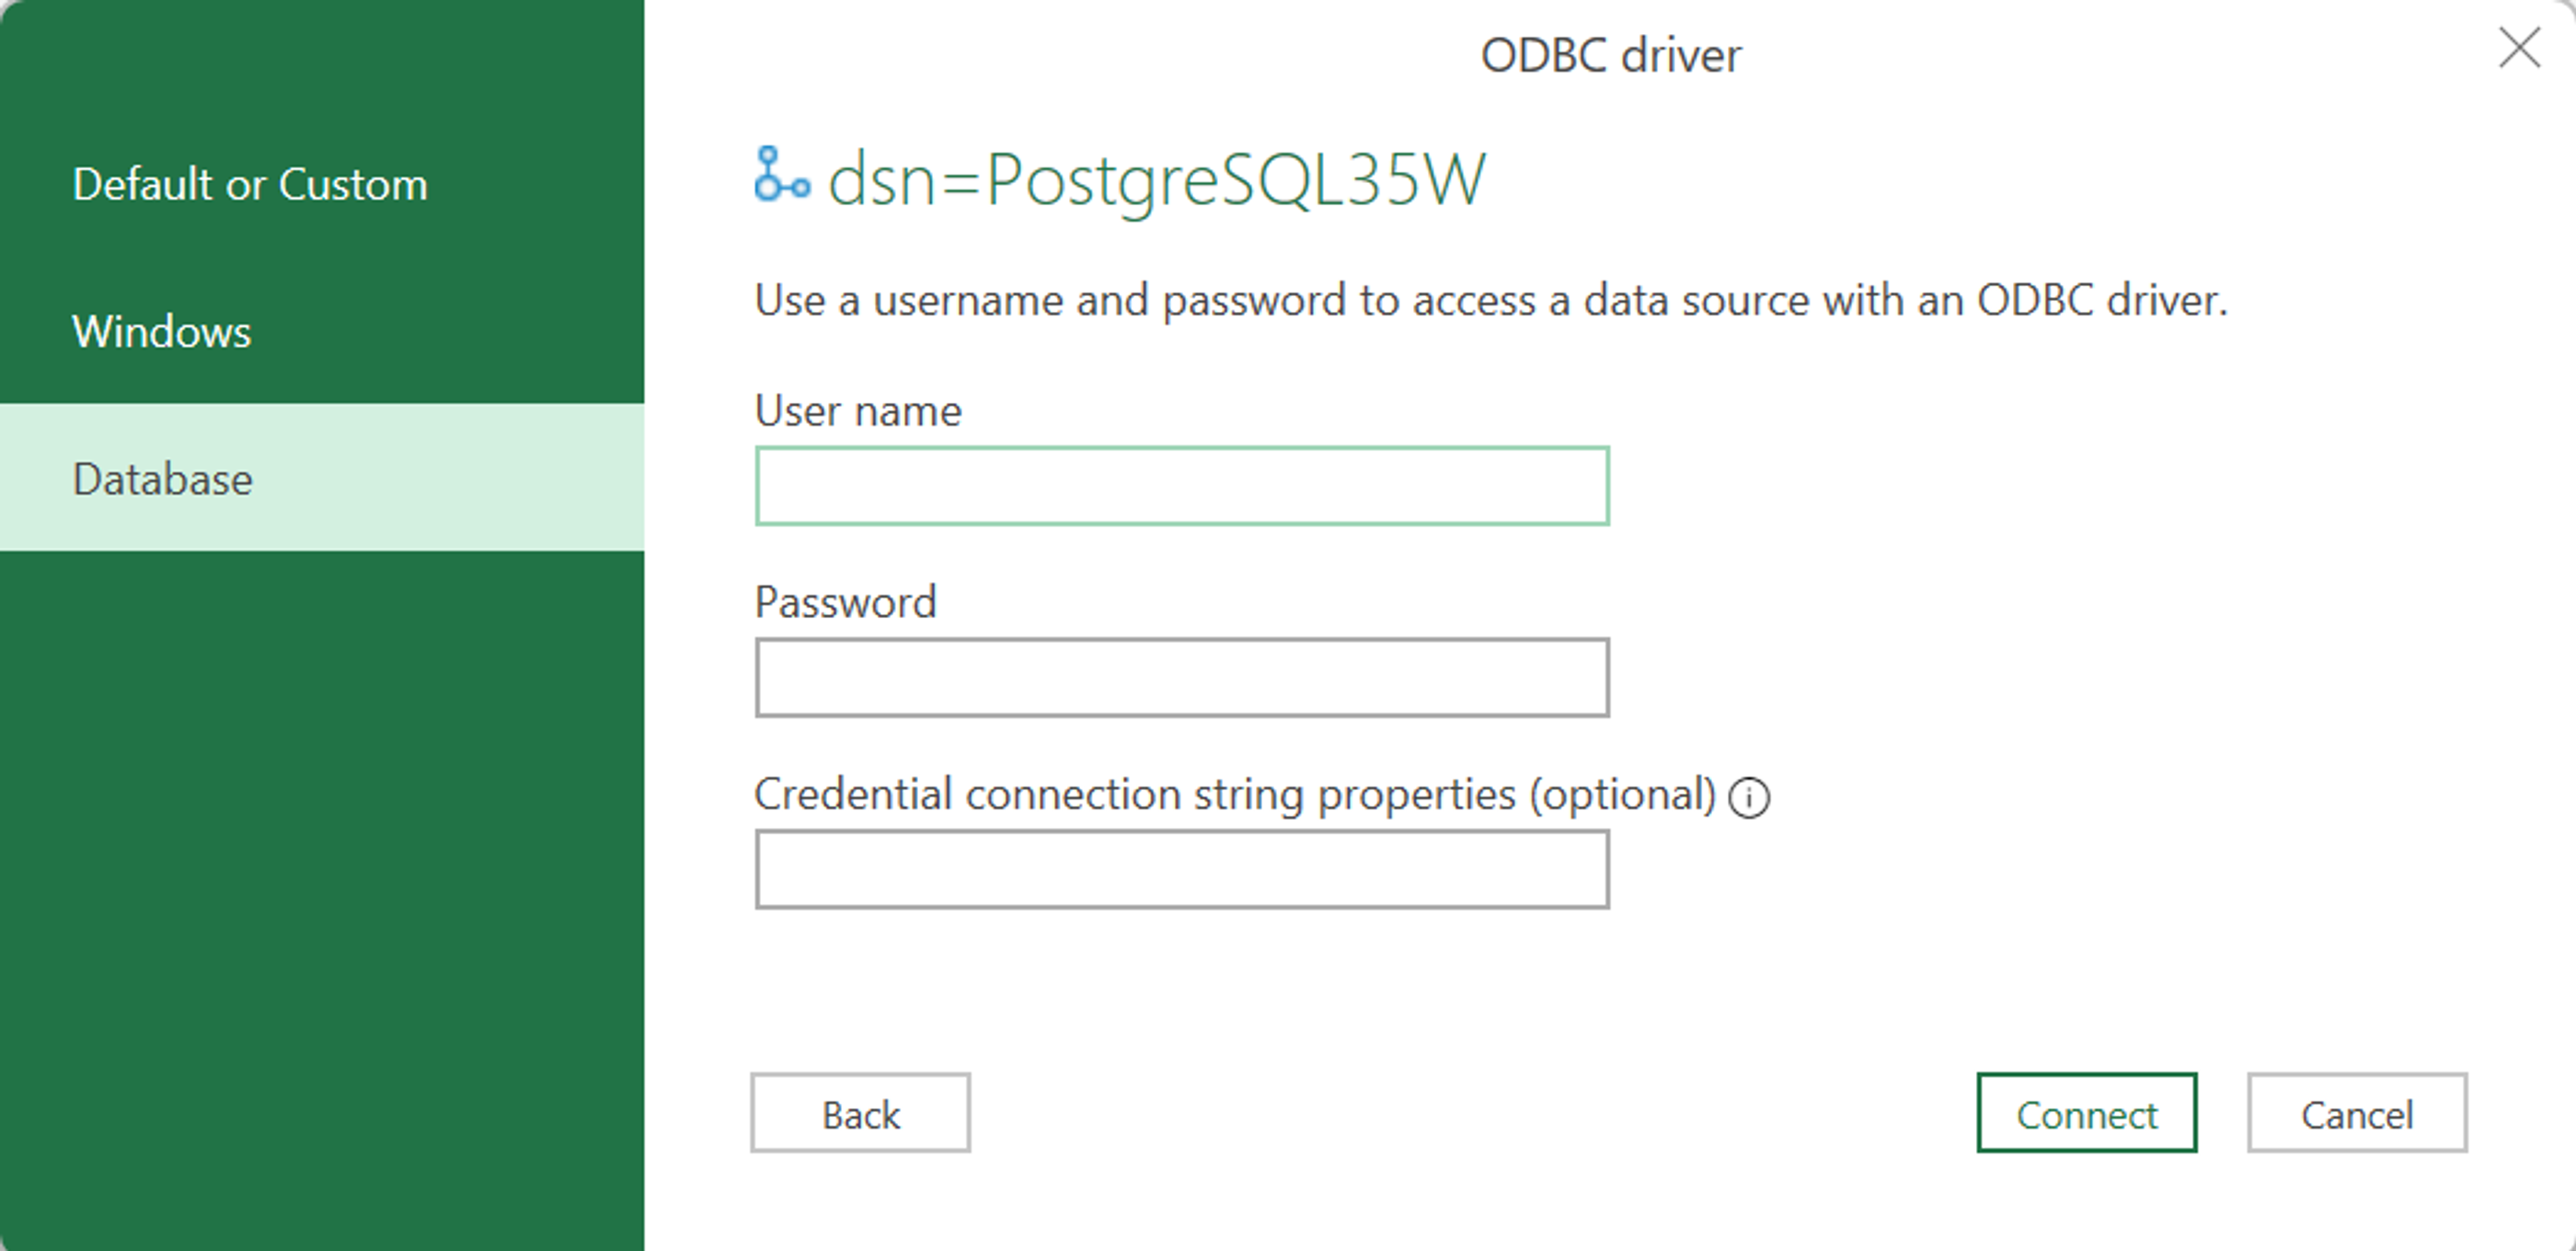Focus the User name input field
The width and height of the screenshot is (2576, 1251).
[x=1182, y=486]
